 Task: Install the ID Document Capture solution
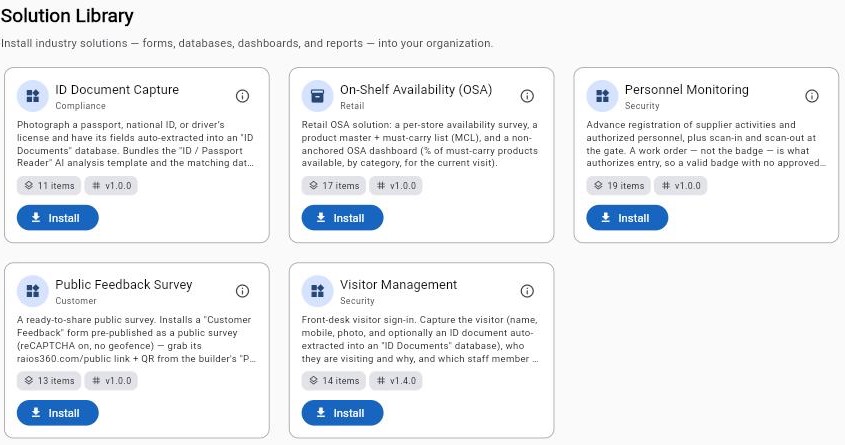(58, 218)
